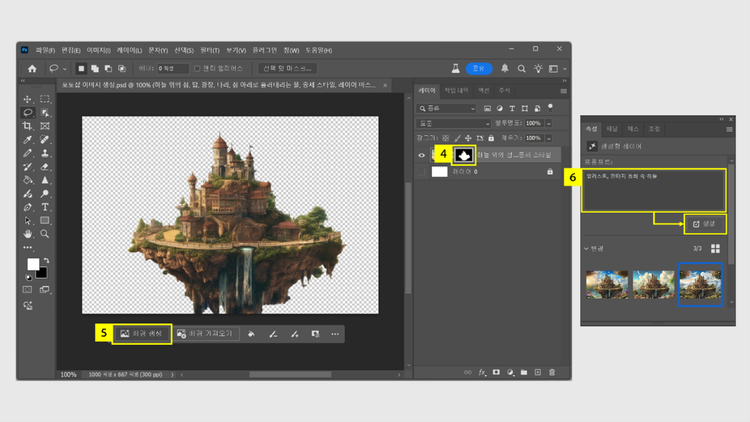The height and width of the screenshot is (422, 750).
Task: Choose the Horizontal Type tool
Action: coord(45,207)
